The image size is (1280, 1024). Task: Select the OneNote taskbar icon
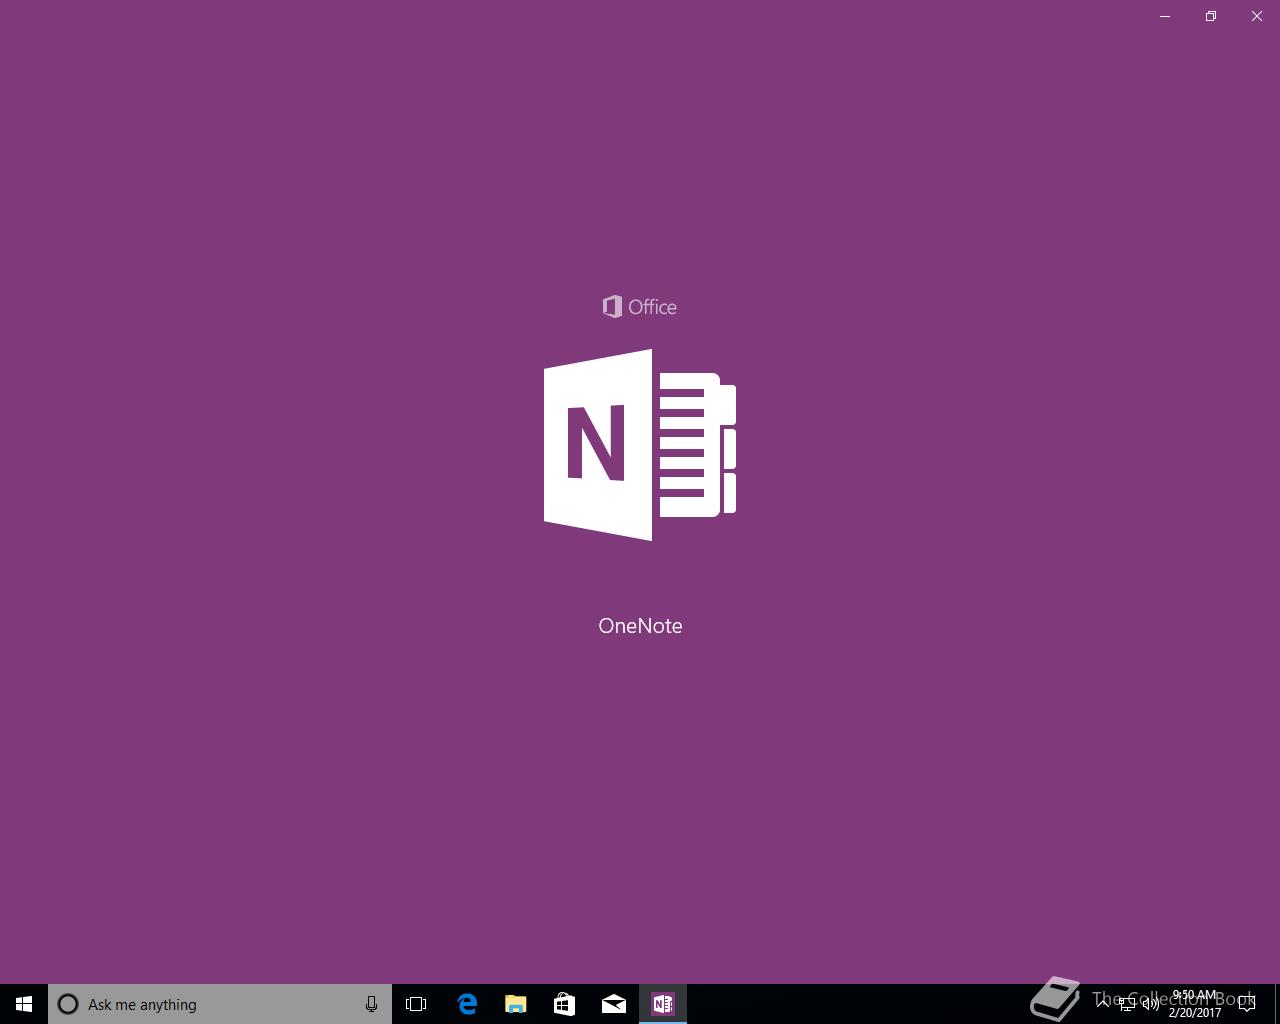[663, 1004]
